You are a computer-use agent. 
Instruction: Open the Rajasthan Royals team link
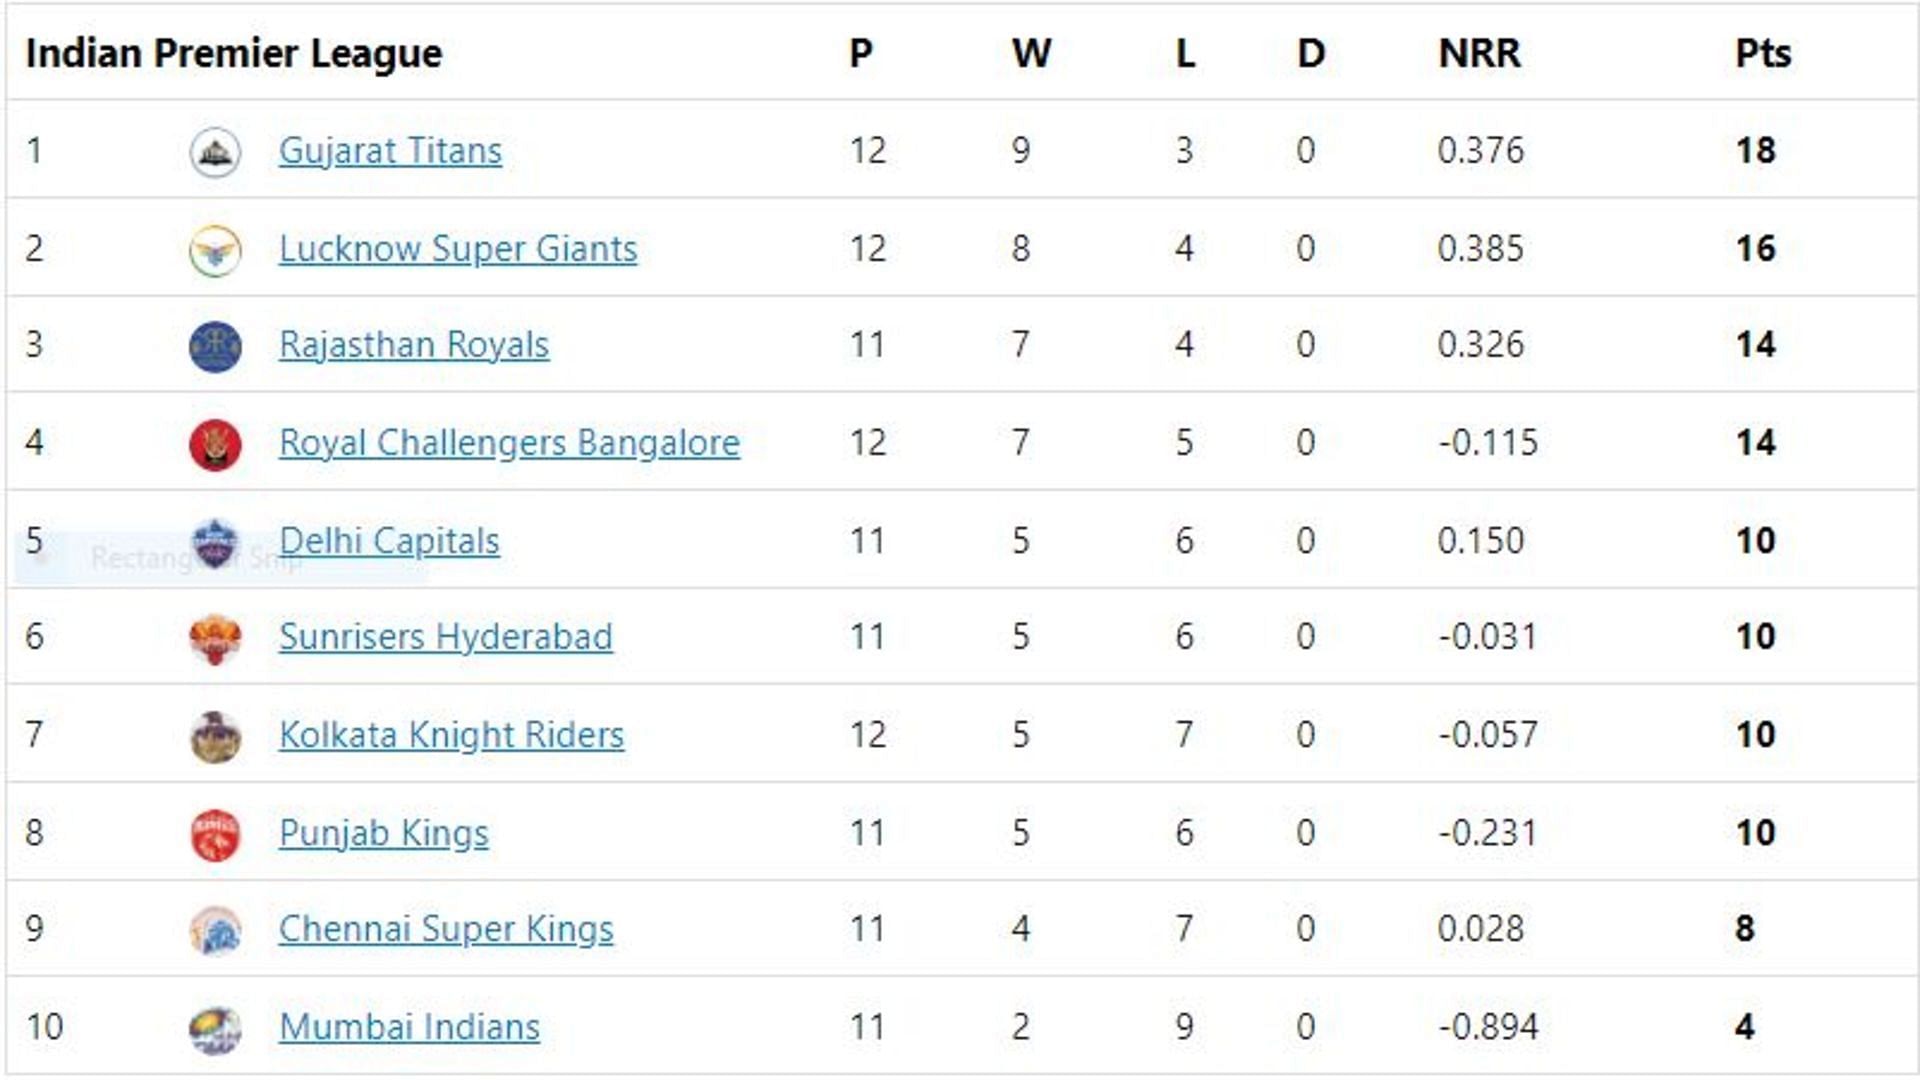[414, 345]
